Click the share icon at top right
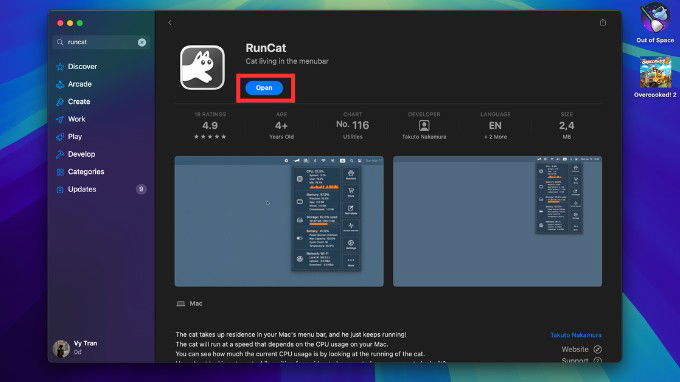 [602, 23]
